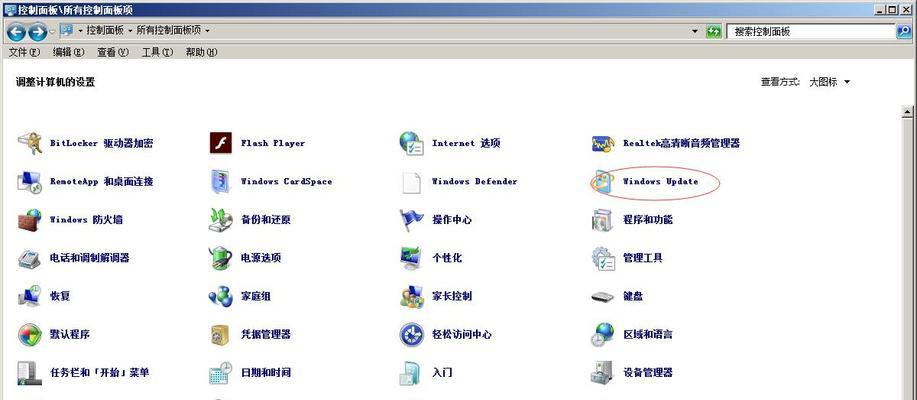Screen dimensions: 917x400
Task: Go back with the Back arrow button
Action: 17,31
